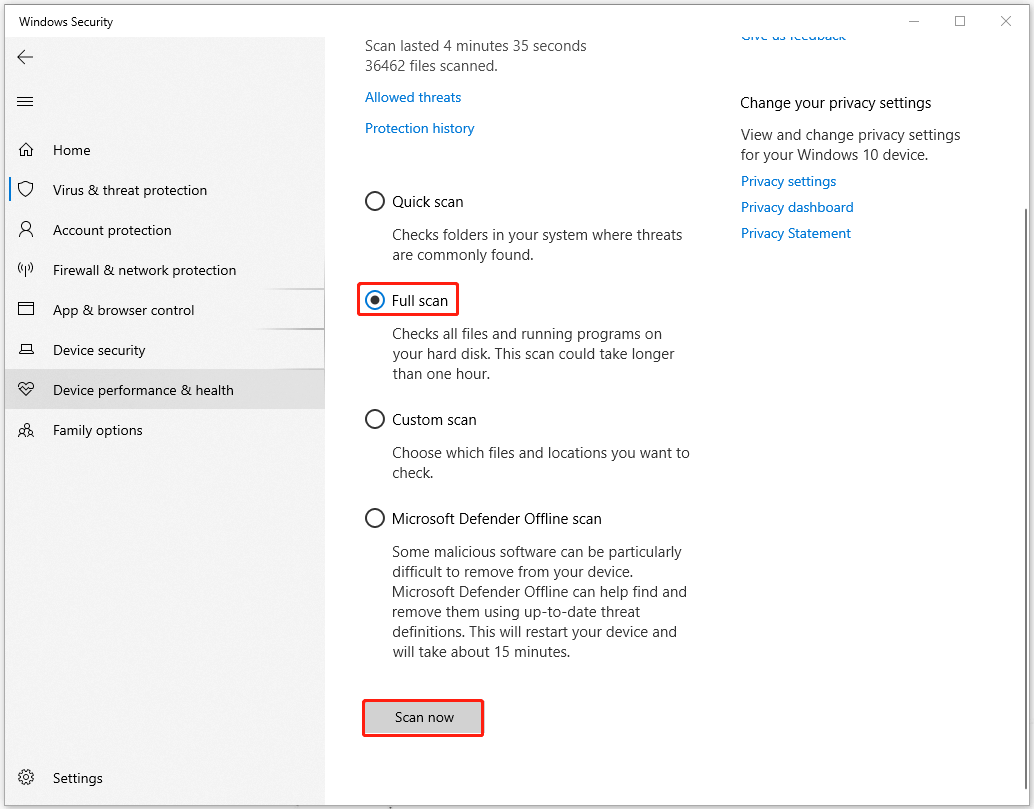This screenshot has width=1034, height=809.
Task: Click the App & browser control icon
Action: 26,310
